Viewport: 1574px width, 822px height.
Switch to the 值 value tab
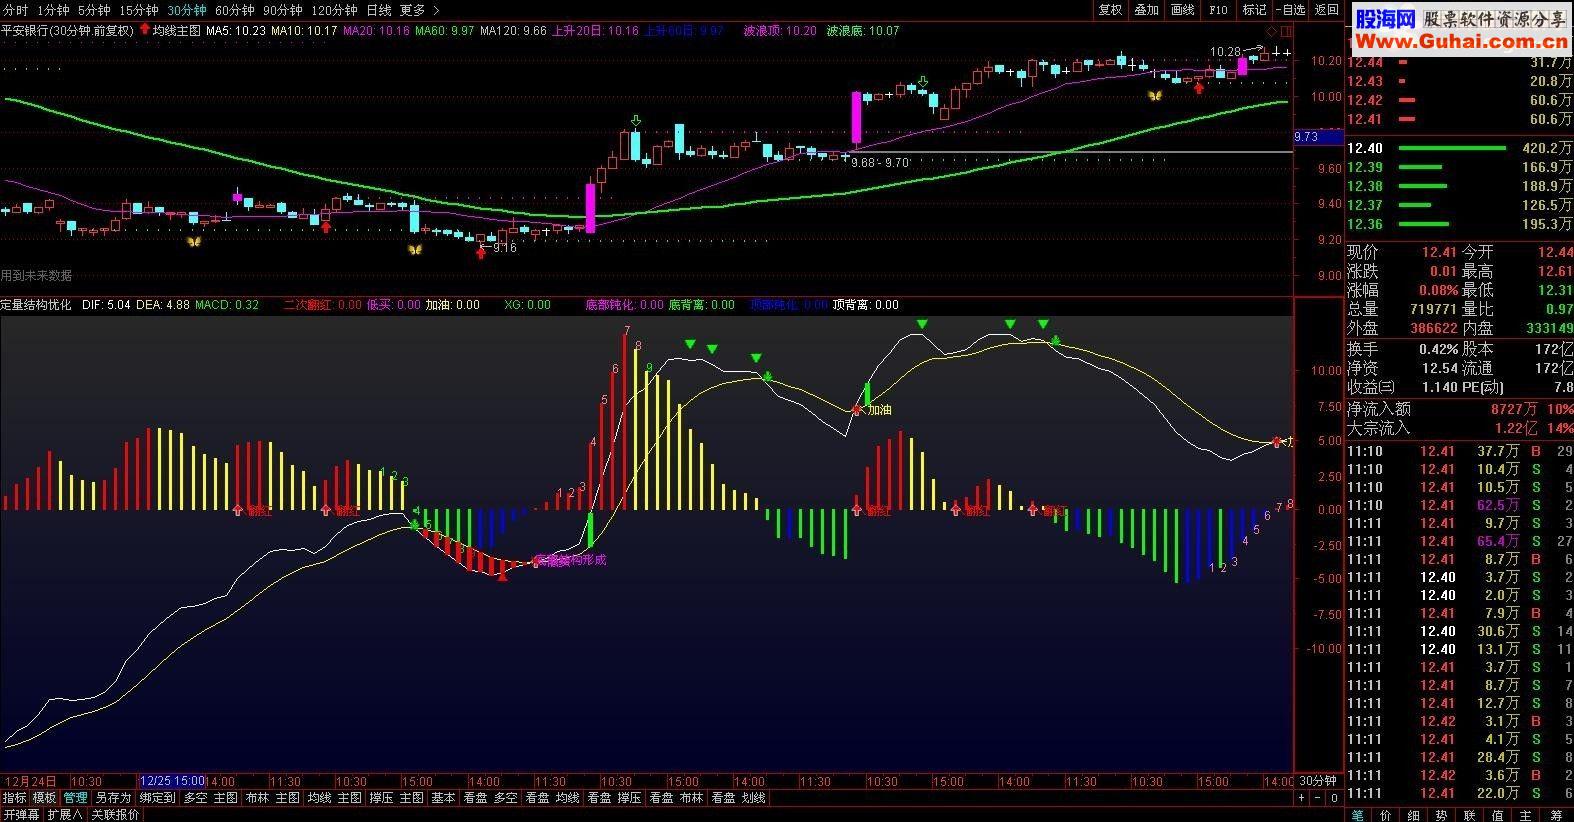1499,815
